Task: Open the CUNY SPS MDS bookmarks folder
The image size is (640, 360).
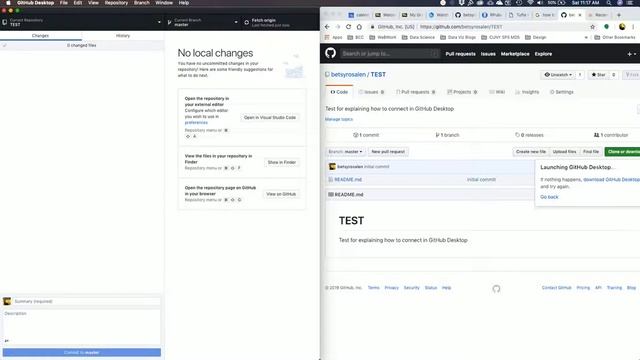Action: (x=500, y=37)
